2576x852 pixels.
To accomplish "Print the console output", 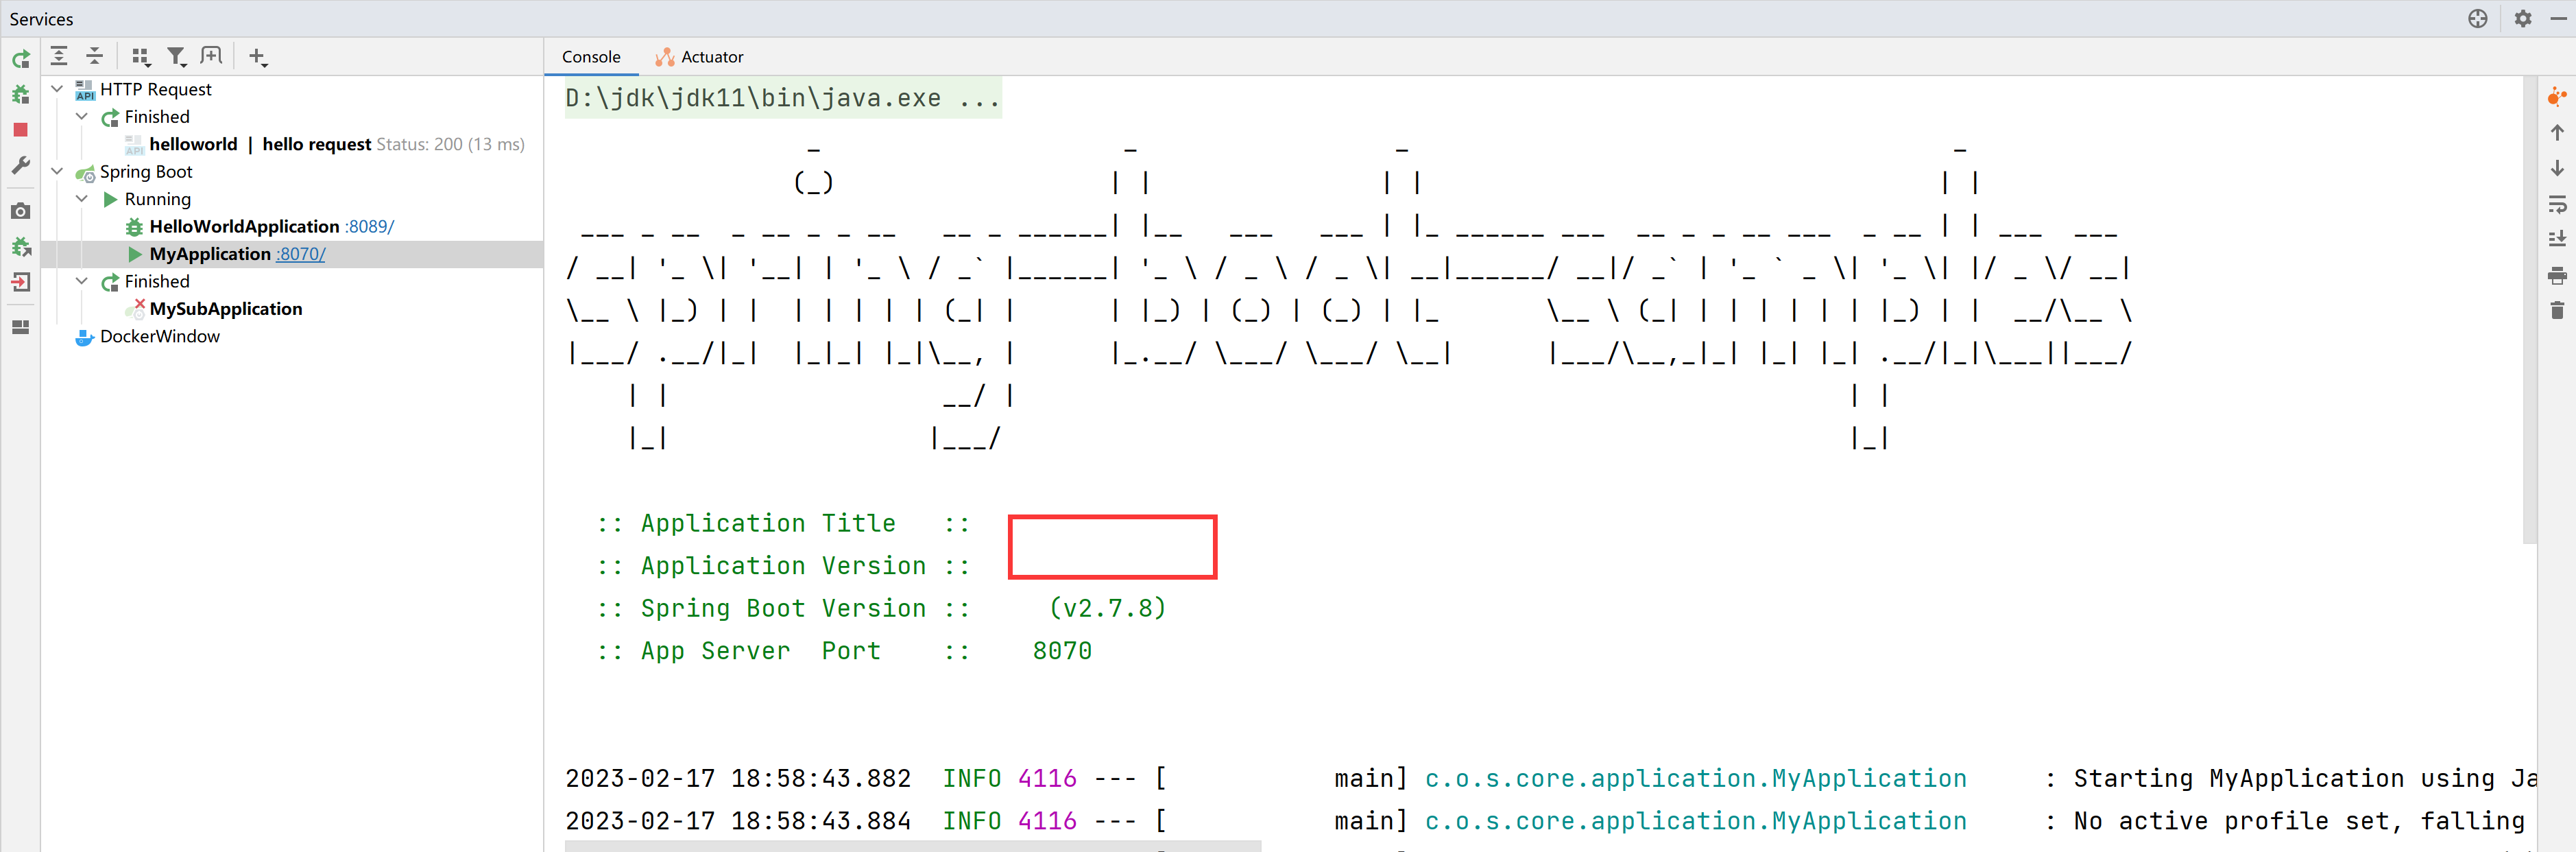I will click(x=2557, y=275).
